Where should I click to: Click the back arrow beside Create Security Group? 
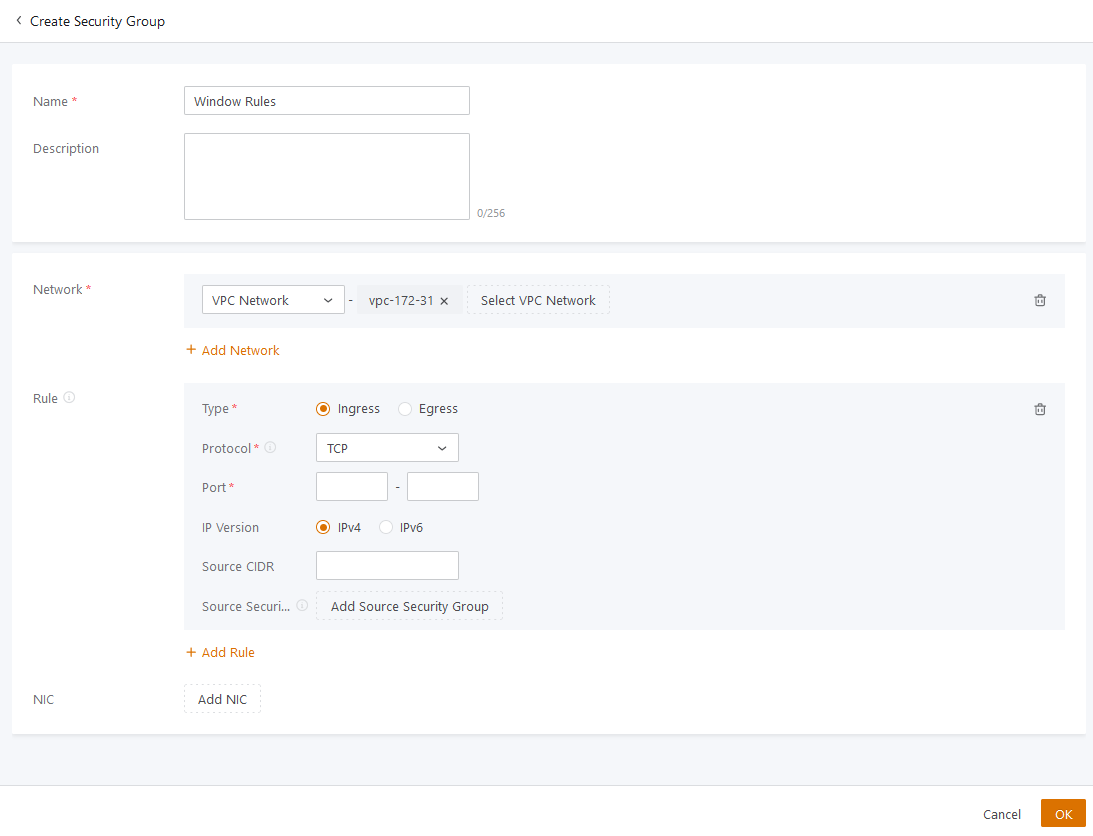tap(18, 20)
